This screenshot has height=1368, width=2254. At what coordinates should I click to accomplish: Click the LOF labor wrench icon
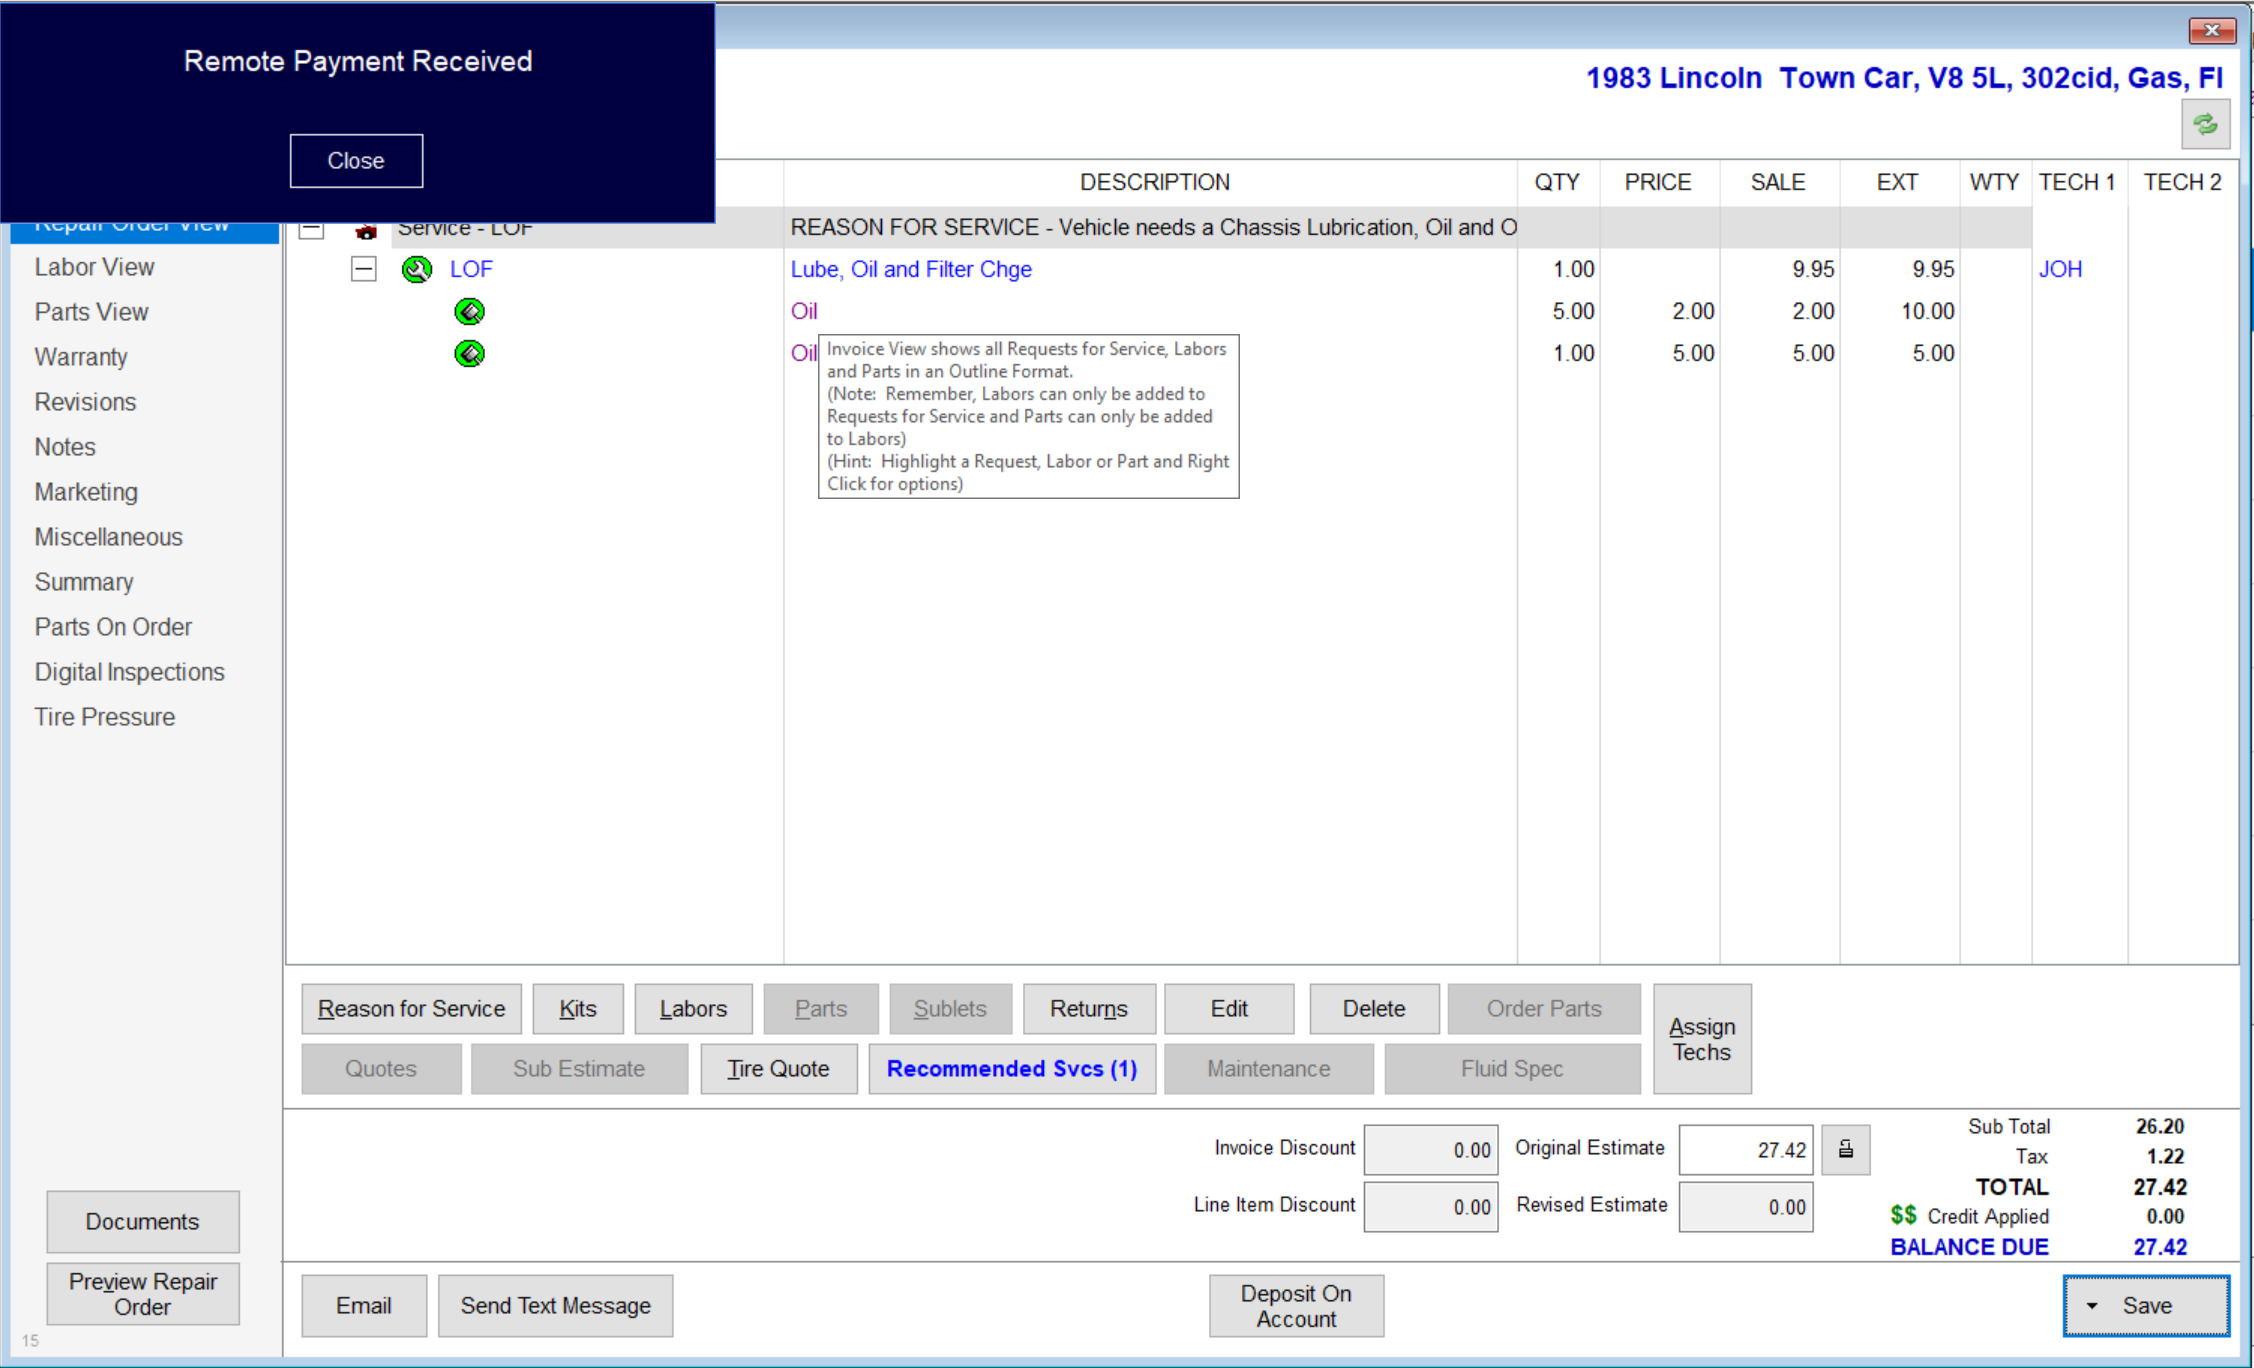pos(416,269)
